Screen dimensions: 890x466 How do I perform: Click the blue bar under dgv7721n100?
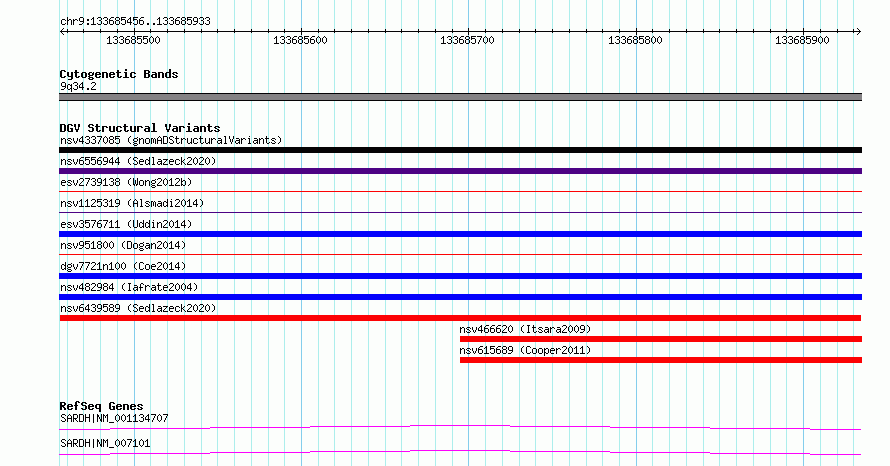point(460,276)
